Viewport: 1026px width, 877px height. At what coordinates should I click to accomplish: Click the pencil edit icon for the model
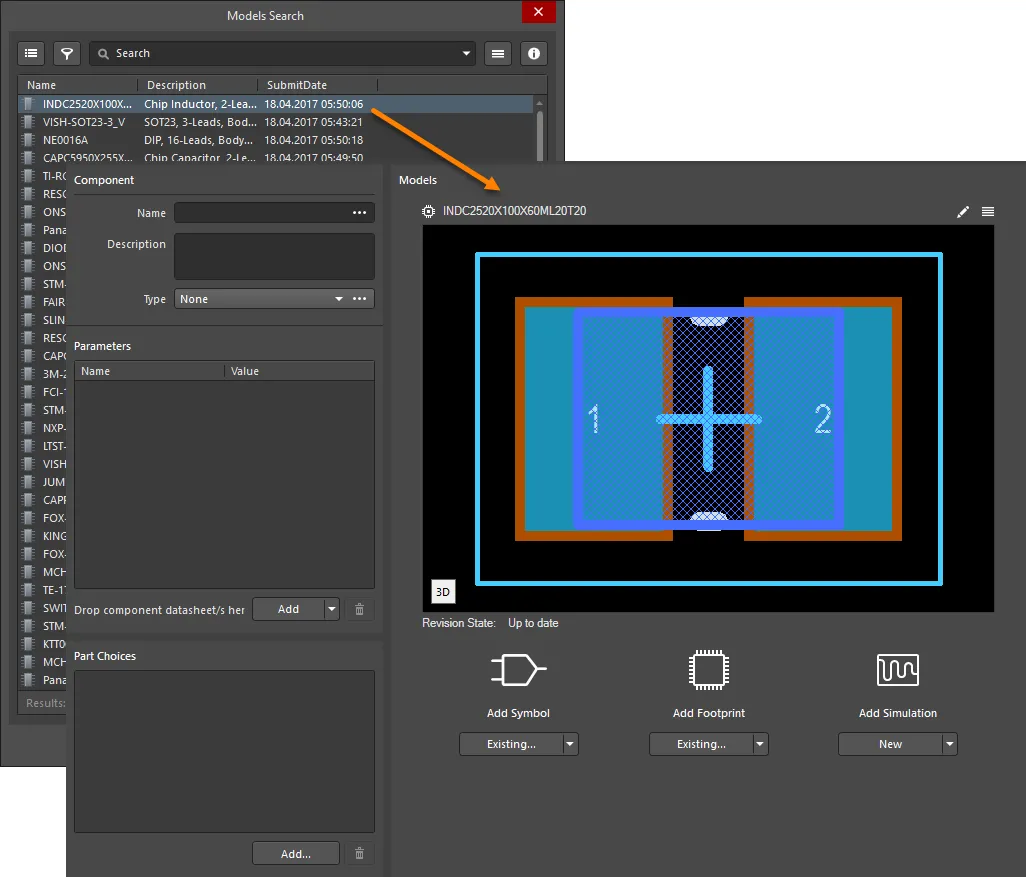(x=963, y=212)
